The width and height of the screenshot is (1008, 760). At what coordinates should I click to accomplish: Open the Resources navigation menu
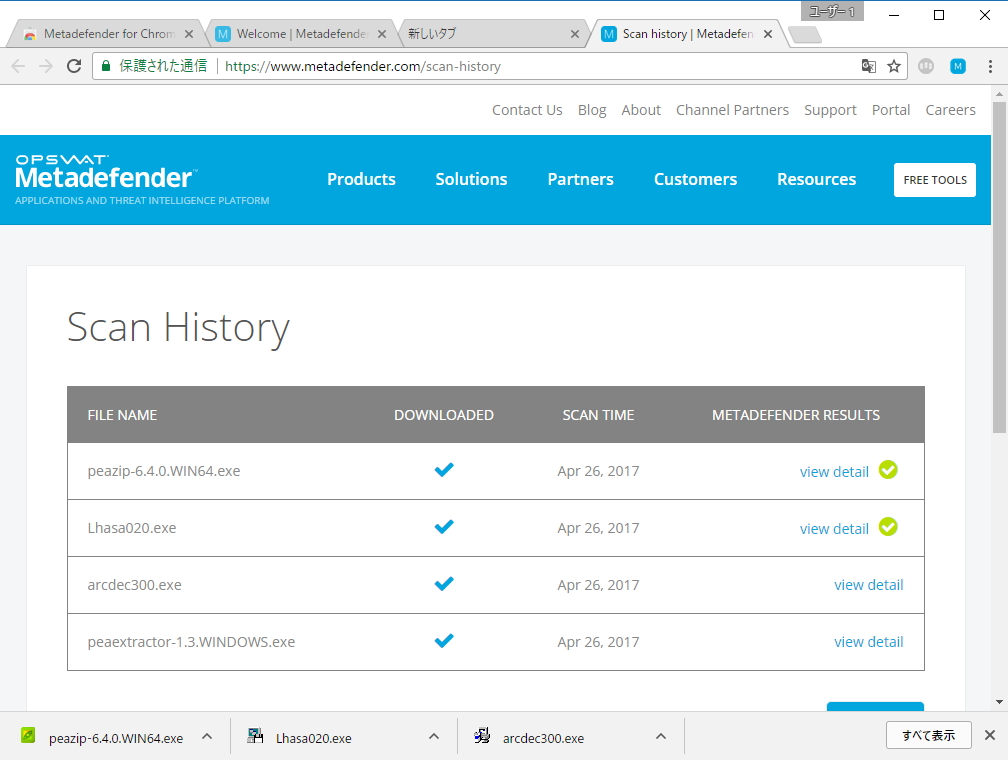816,179
